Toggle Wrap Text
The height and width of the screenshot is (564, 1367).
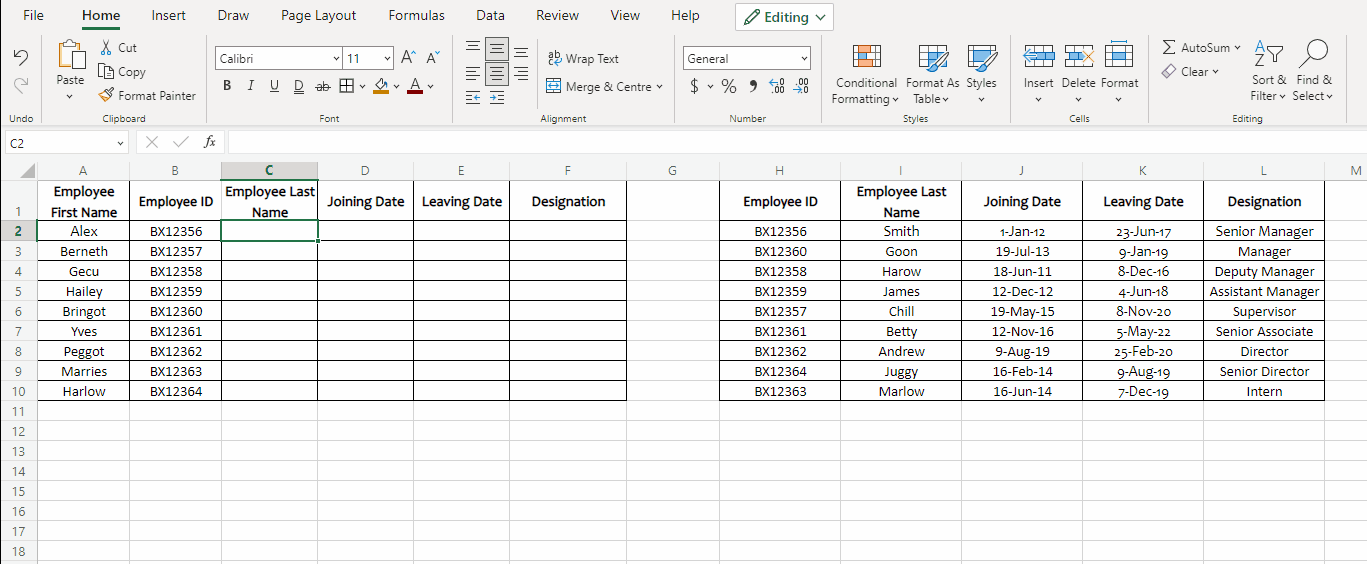(583, 58)
